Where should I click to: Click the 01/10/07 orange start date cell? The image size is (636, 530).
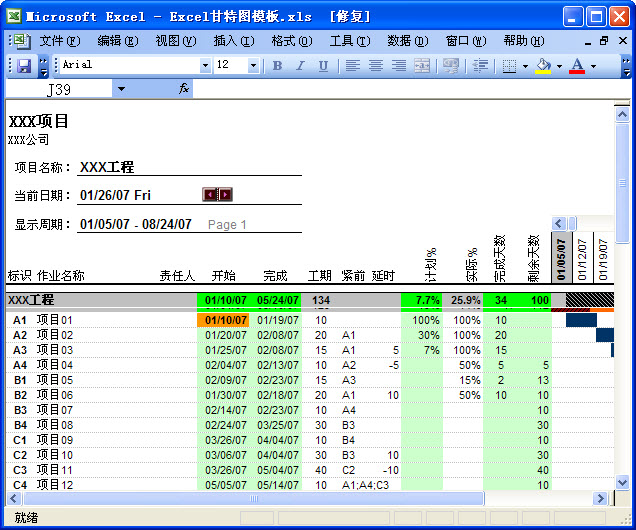(223, 320)
